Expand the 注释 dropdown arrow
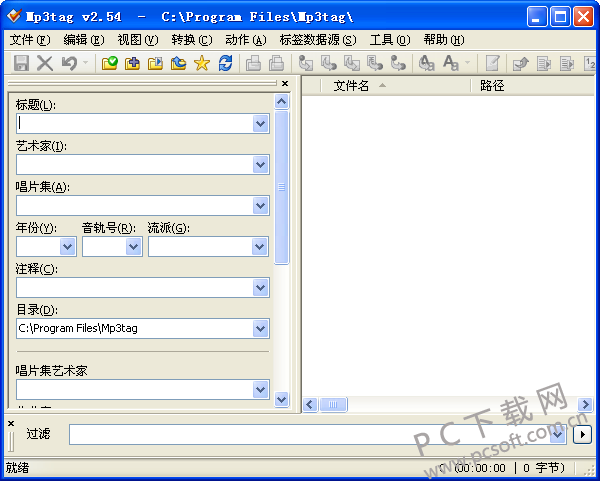 tap(261, 287)
